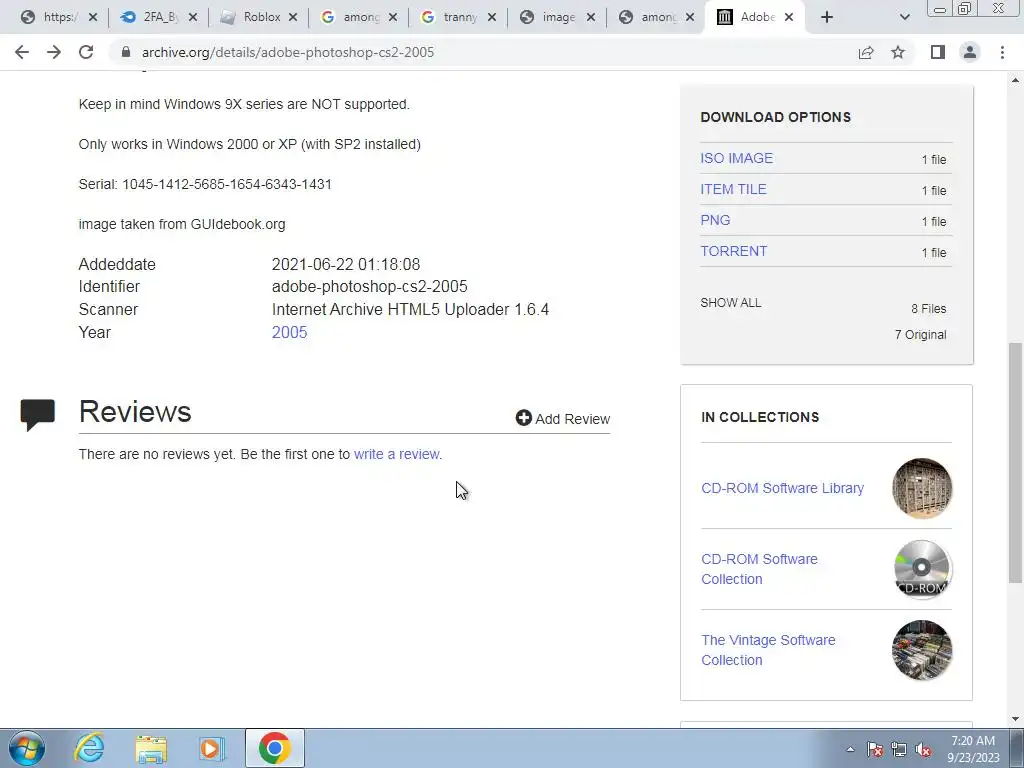This screenshot has height=768, width=1024.
Task: Open the tab search dropdown arrow
Action: point(904,17)
